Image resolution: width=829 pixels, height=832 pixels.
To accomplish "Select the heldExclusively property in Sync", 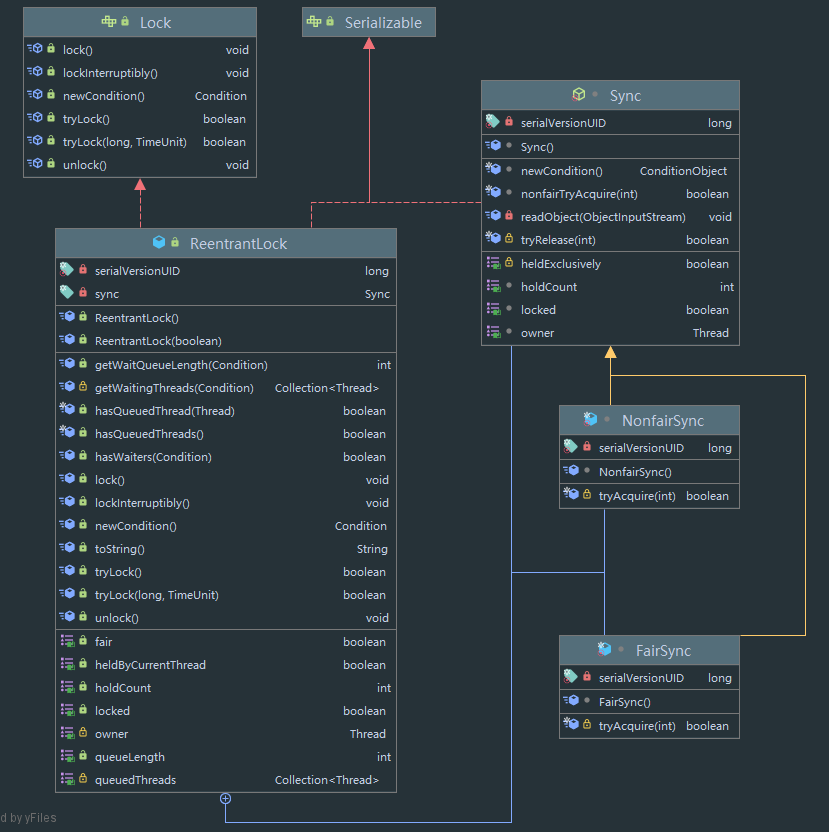I will point(561,264).
